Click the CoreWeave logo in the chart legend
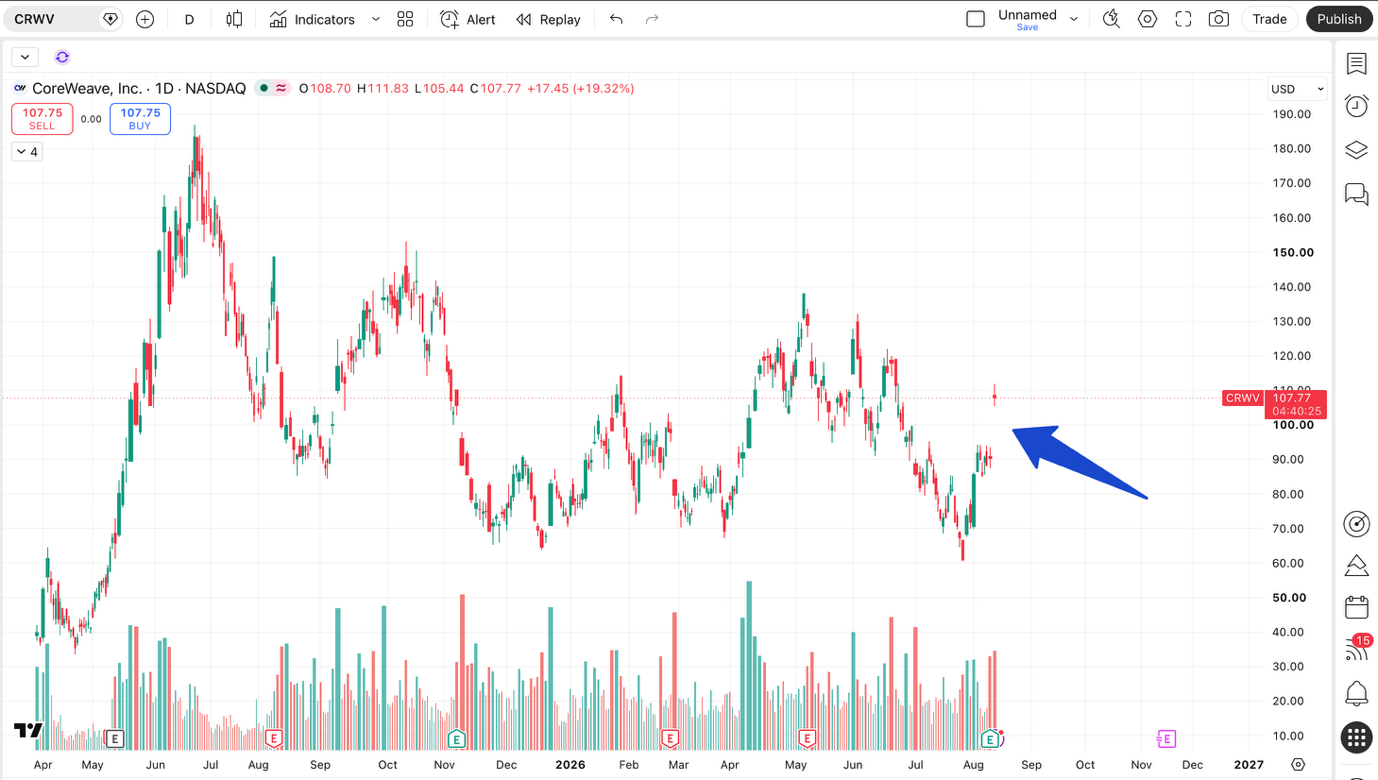Image resolution: width=1378 pixels, height=780 pixels. coord(20,88)
